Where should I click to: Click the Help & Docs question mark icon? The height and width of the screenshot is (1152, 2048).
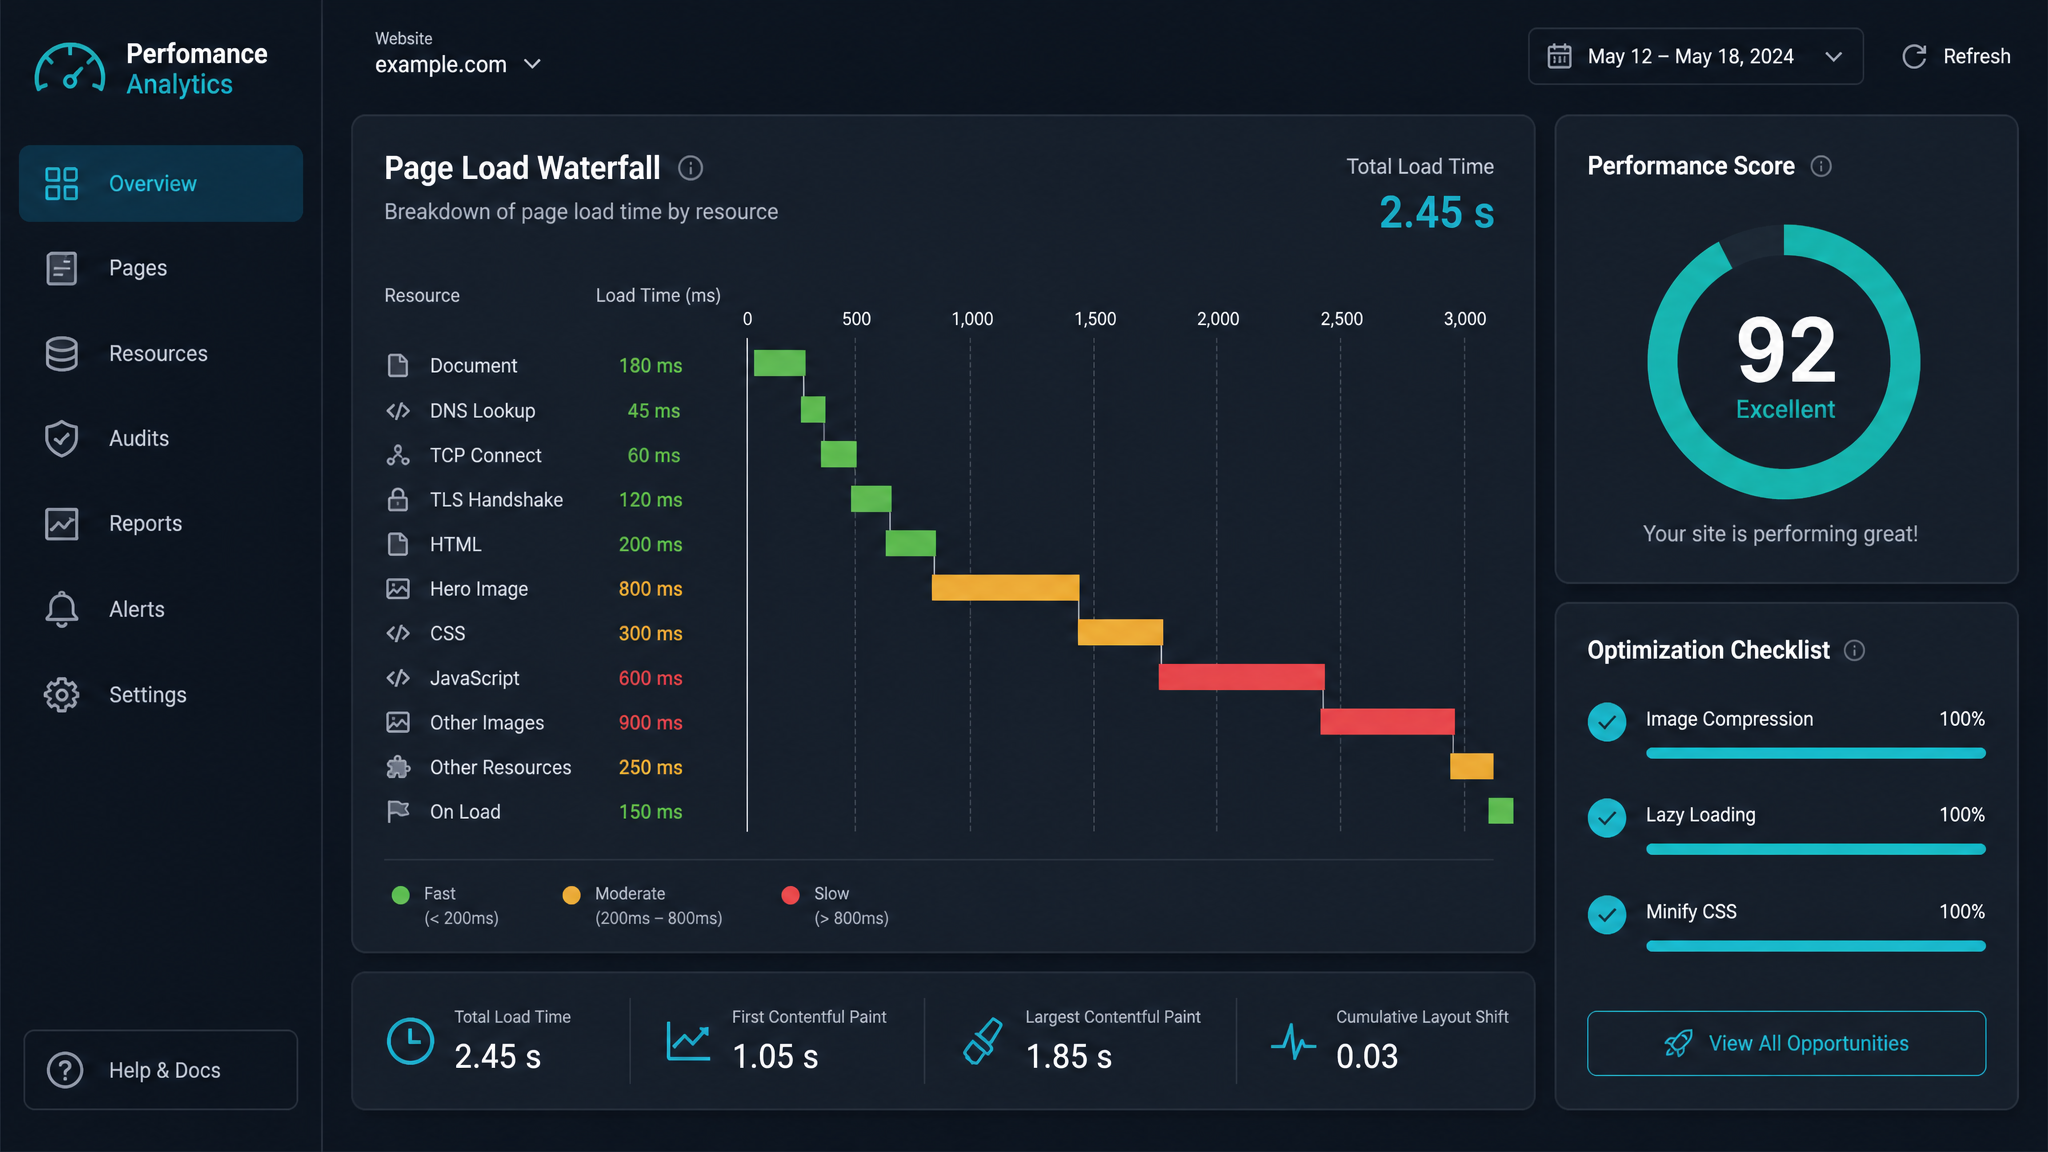pos(65,1070)
